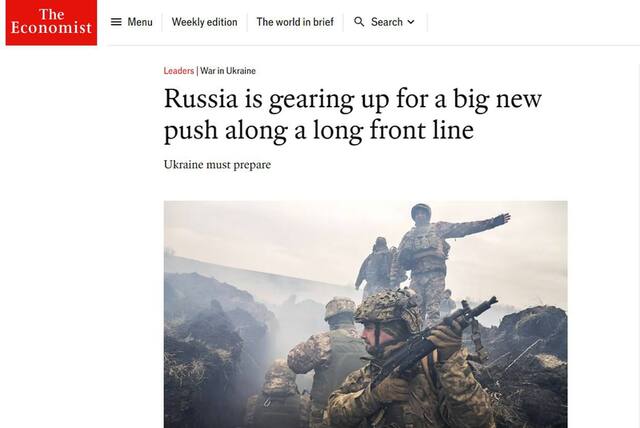Click the magnifying glass search icon

coord(359,22)
